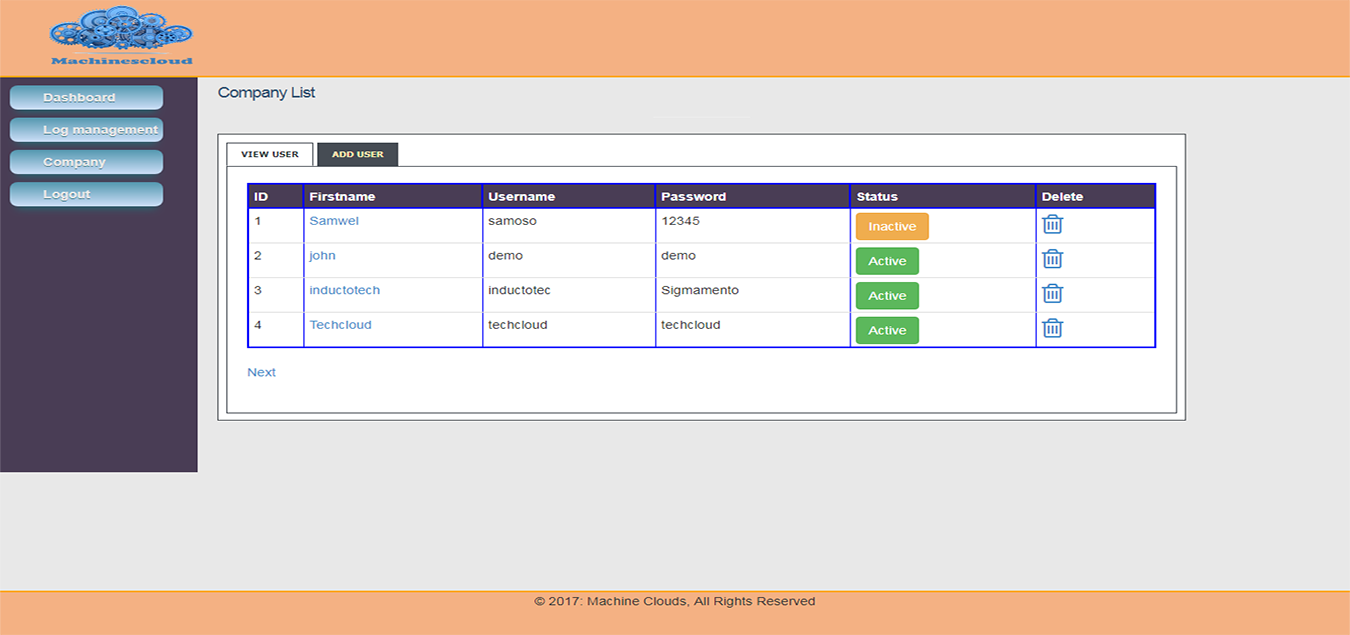The height and width of the screenshot is (635, 1350).
Task: Select the VIEW USER tab
Action: pos(270,155)
